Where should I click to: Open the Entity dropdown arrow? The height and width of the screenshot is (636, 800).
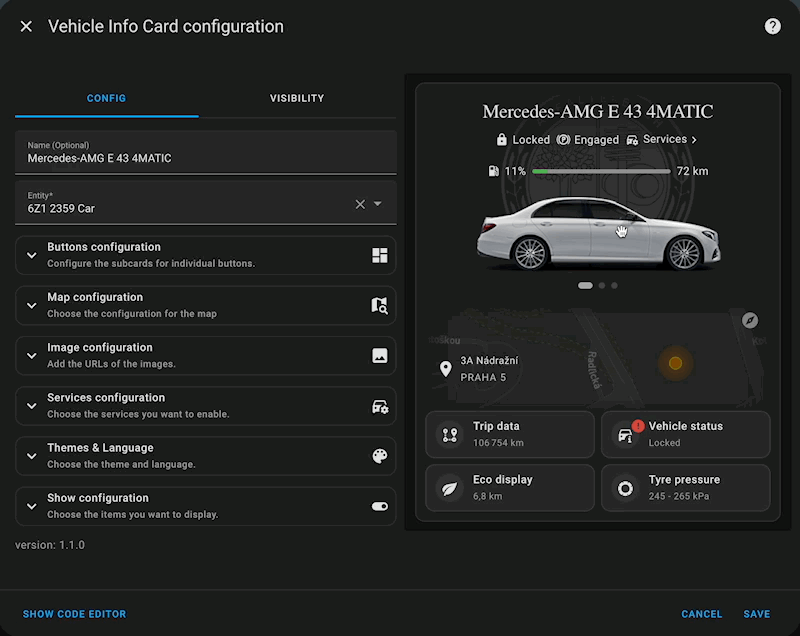click(x=378, y=203)
